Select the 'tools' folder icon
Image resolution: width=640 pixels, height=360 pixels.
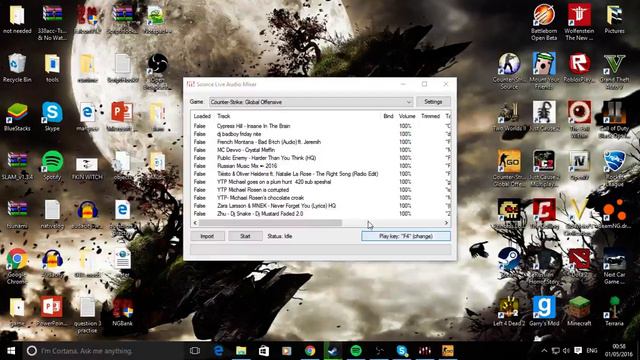(x=52, y=68)
